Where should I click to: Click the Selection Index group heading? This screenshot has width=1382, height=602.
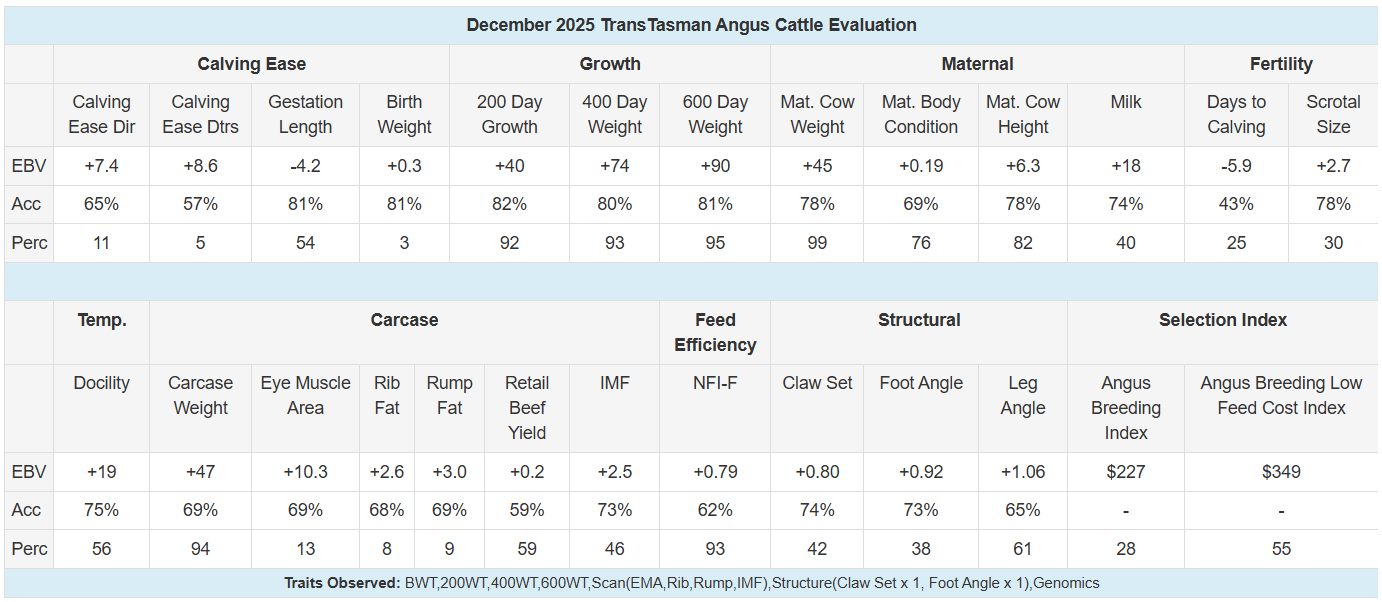pyautogui.click(x=1223, y=320)
